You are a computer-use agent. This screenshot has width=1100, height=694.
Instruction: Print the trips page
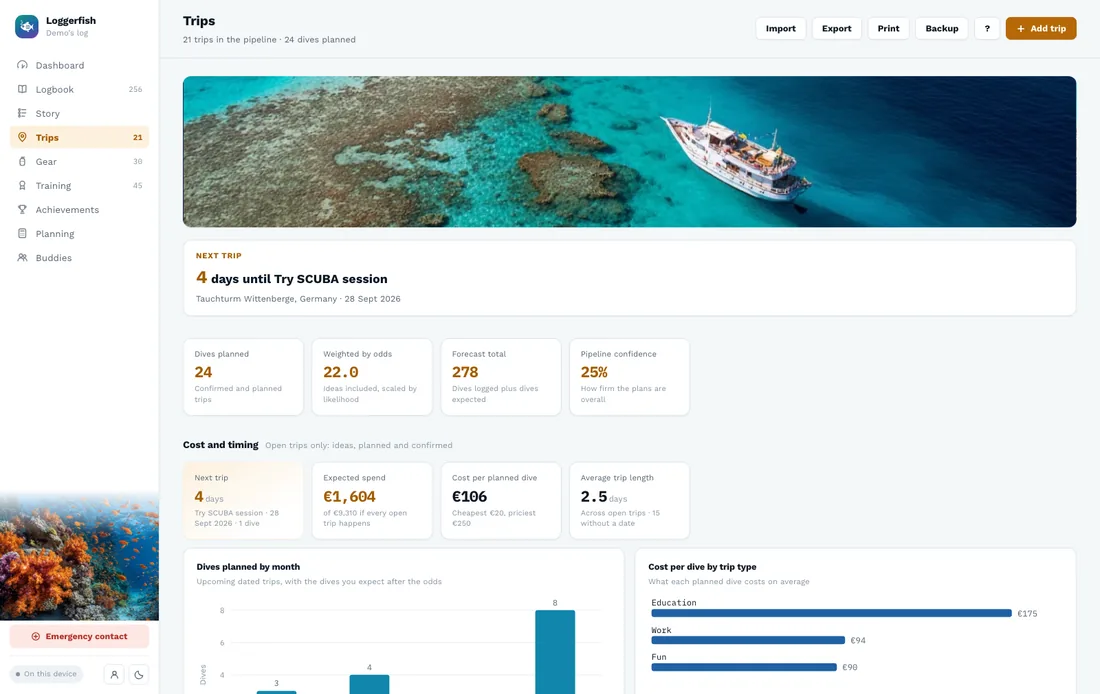[x=888, y=28]
